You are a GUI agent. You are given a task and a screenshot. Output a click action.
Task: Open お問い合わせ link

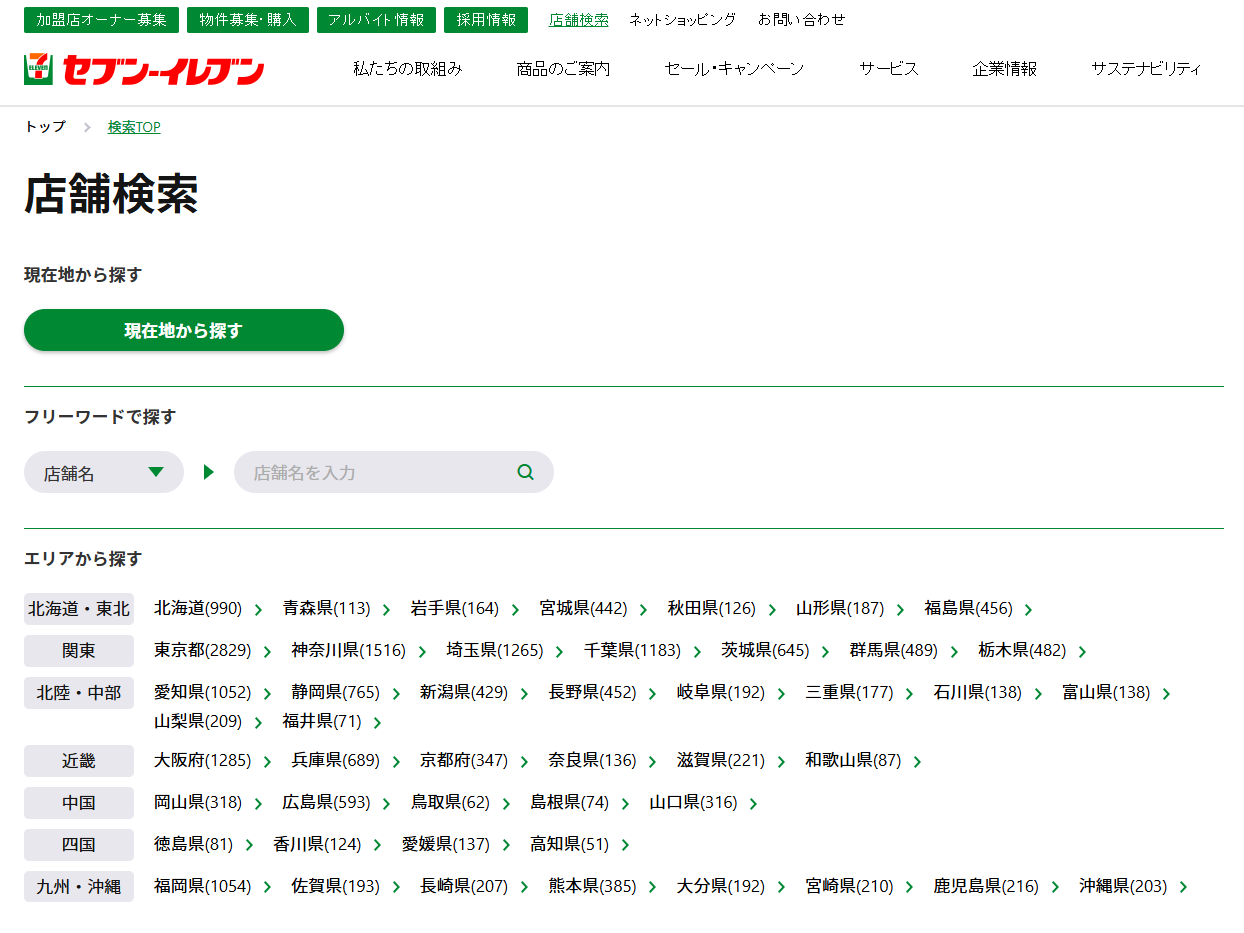801,19
